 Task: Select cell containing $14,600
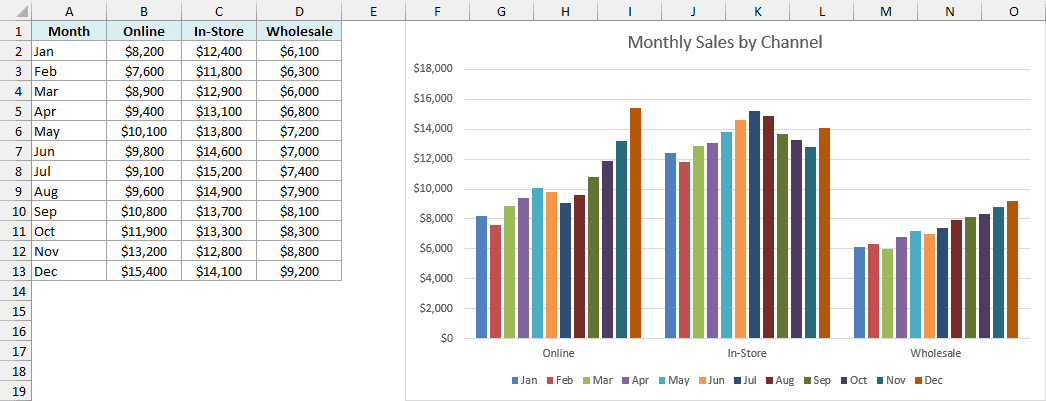[218, 151]
